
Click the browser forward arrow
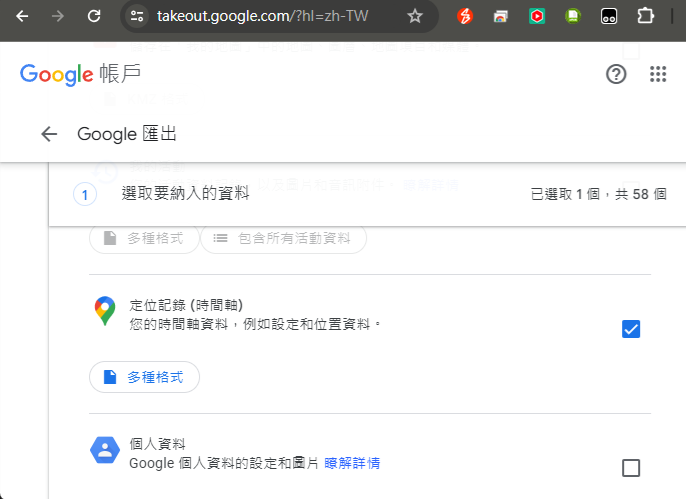tap(58, 16)
